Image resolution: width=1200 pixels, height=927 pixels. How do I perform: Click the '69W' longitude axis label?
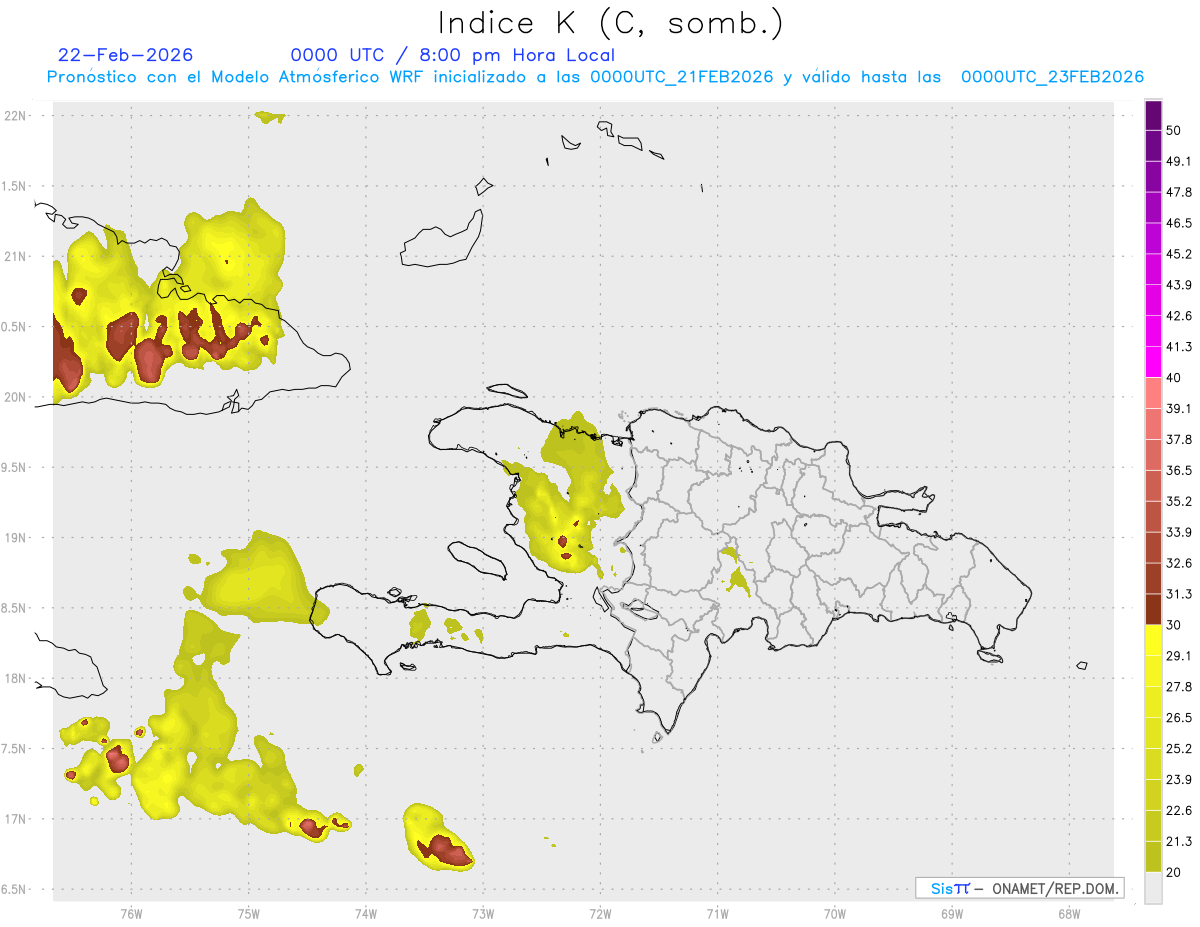952,914
